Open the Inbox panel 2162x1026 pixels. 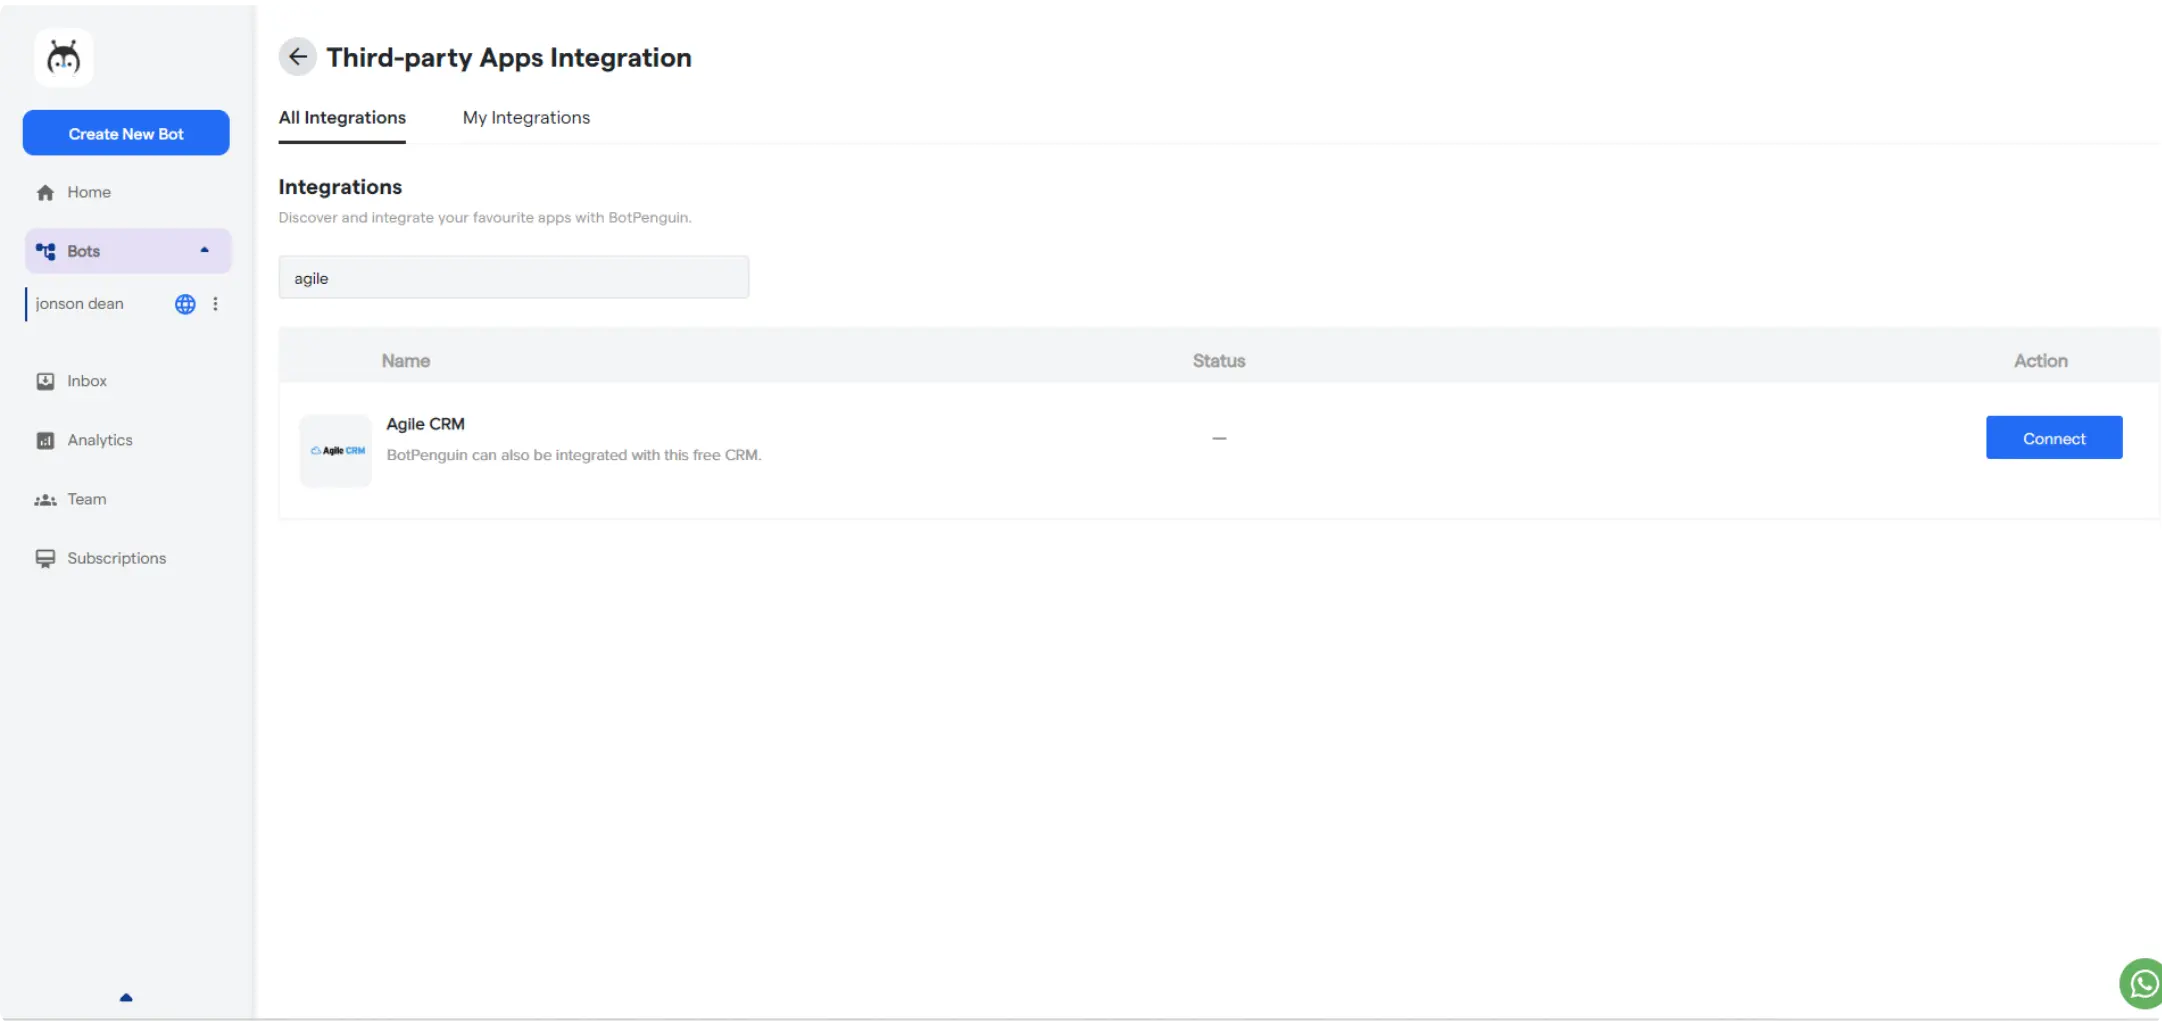click(86, 380)
